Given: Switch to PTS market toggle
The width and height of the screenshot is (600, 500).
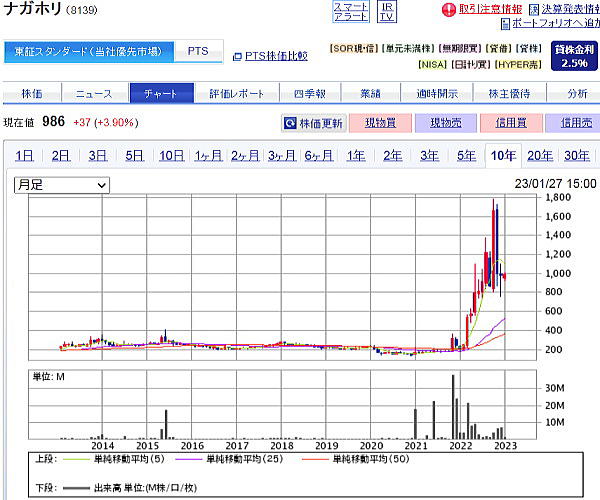Looking at the screenshot, I should tap(198, 51).
